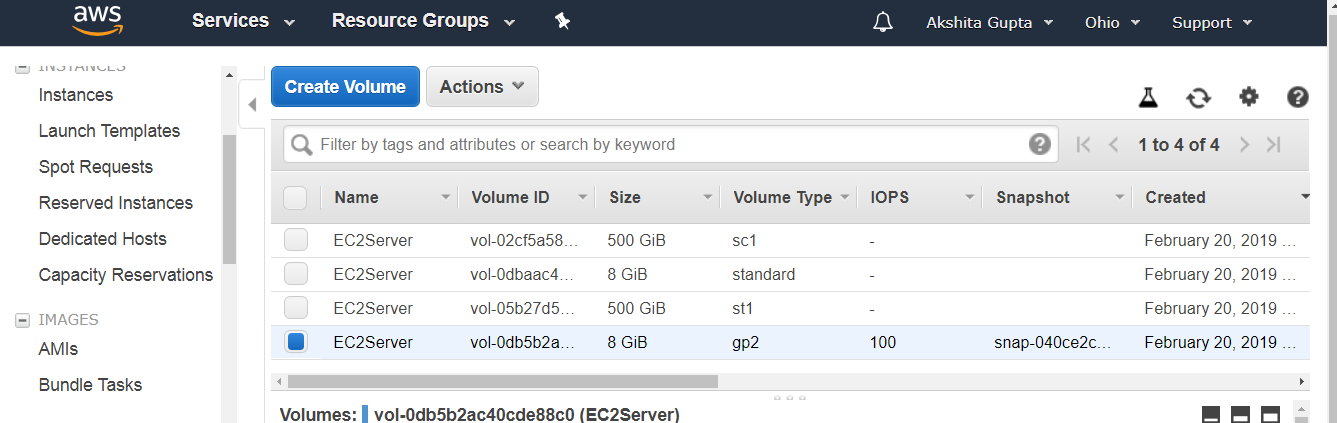1337x423 pixels.
Task: Click the filter help icon in search box
Action: point(1040,144)
